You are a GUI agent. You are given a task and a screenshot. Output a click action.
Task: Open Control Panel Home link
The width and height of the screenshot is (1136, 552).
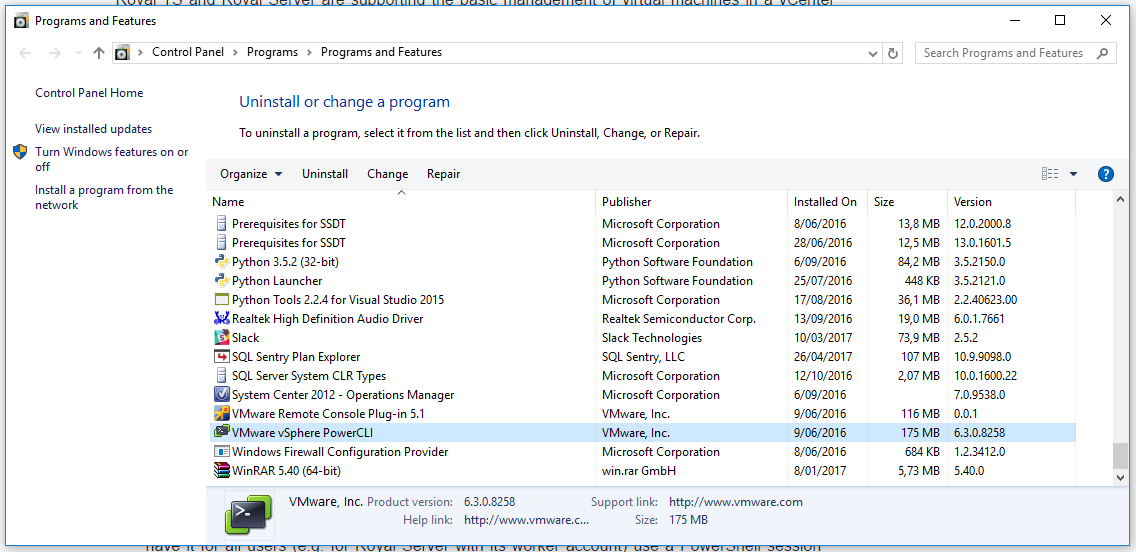[89, 93]
